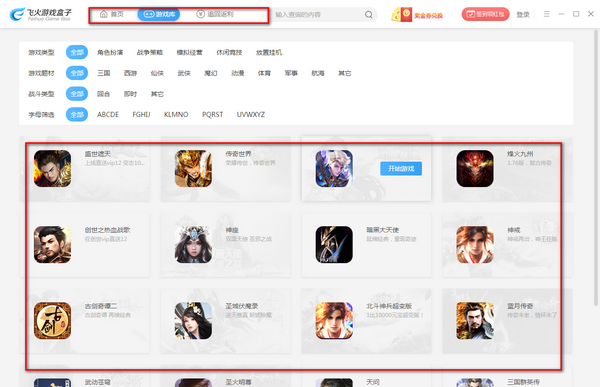Open the hamburger menu icon
Screen dimensions: 600x387
tap(546, 14)
